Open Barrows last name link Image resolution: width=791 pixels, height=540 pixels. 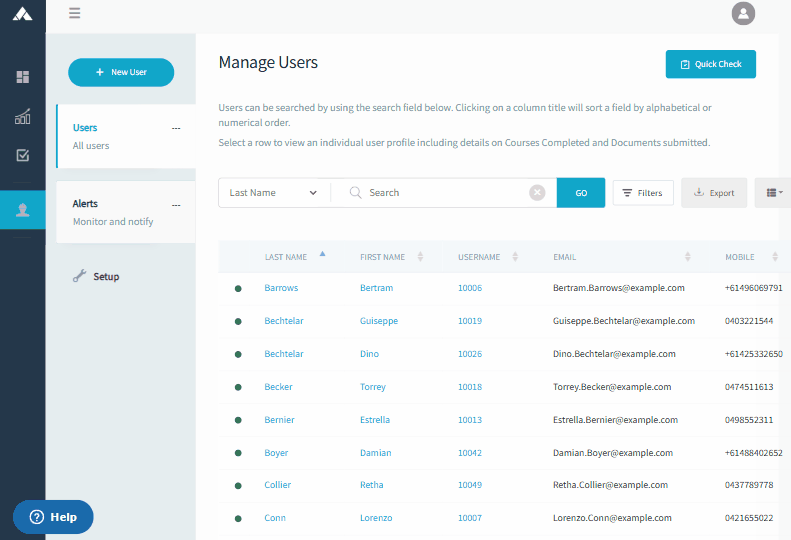(281, 288)
